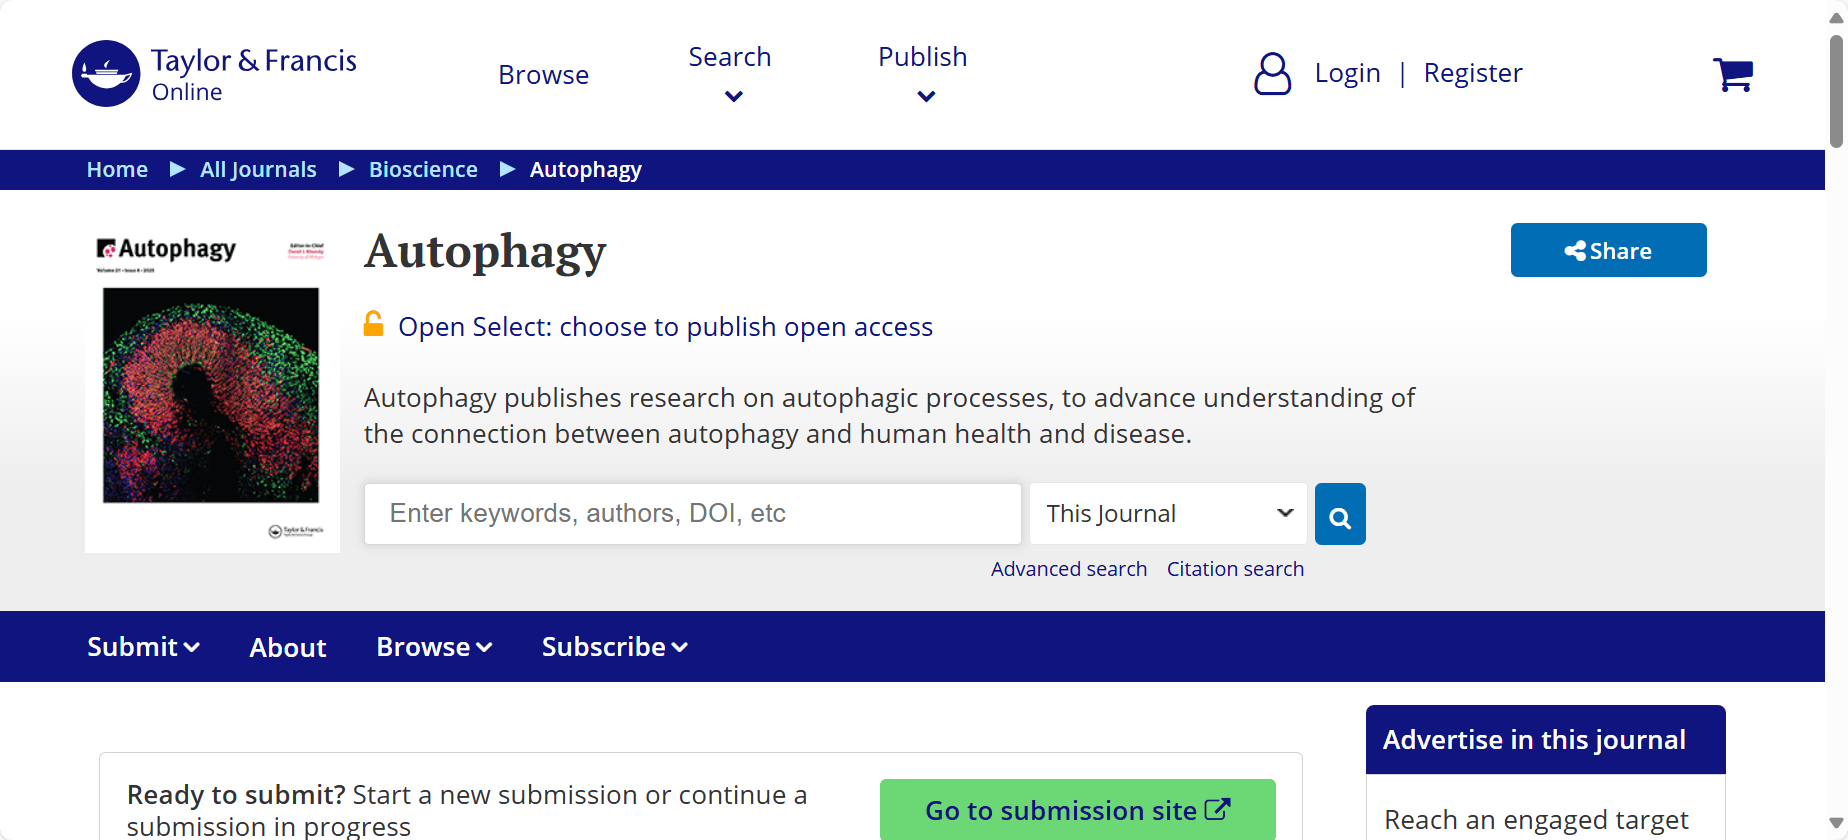Expand the Publish dropdown in header
Image resolution: width=1848 pixels, height=840 pixels.
(x=923, y=74)
